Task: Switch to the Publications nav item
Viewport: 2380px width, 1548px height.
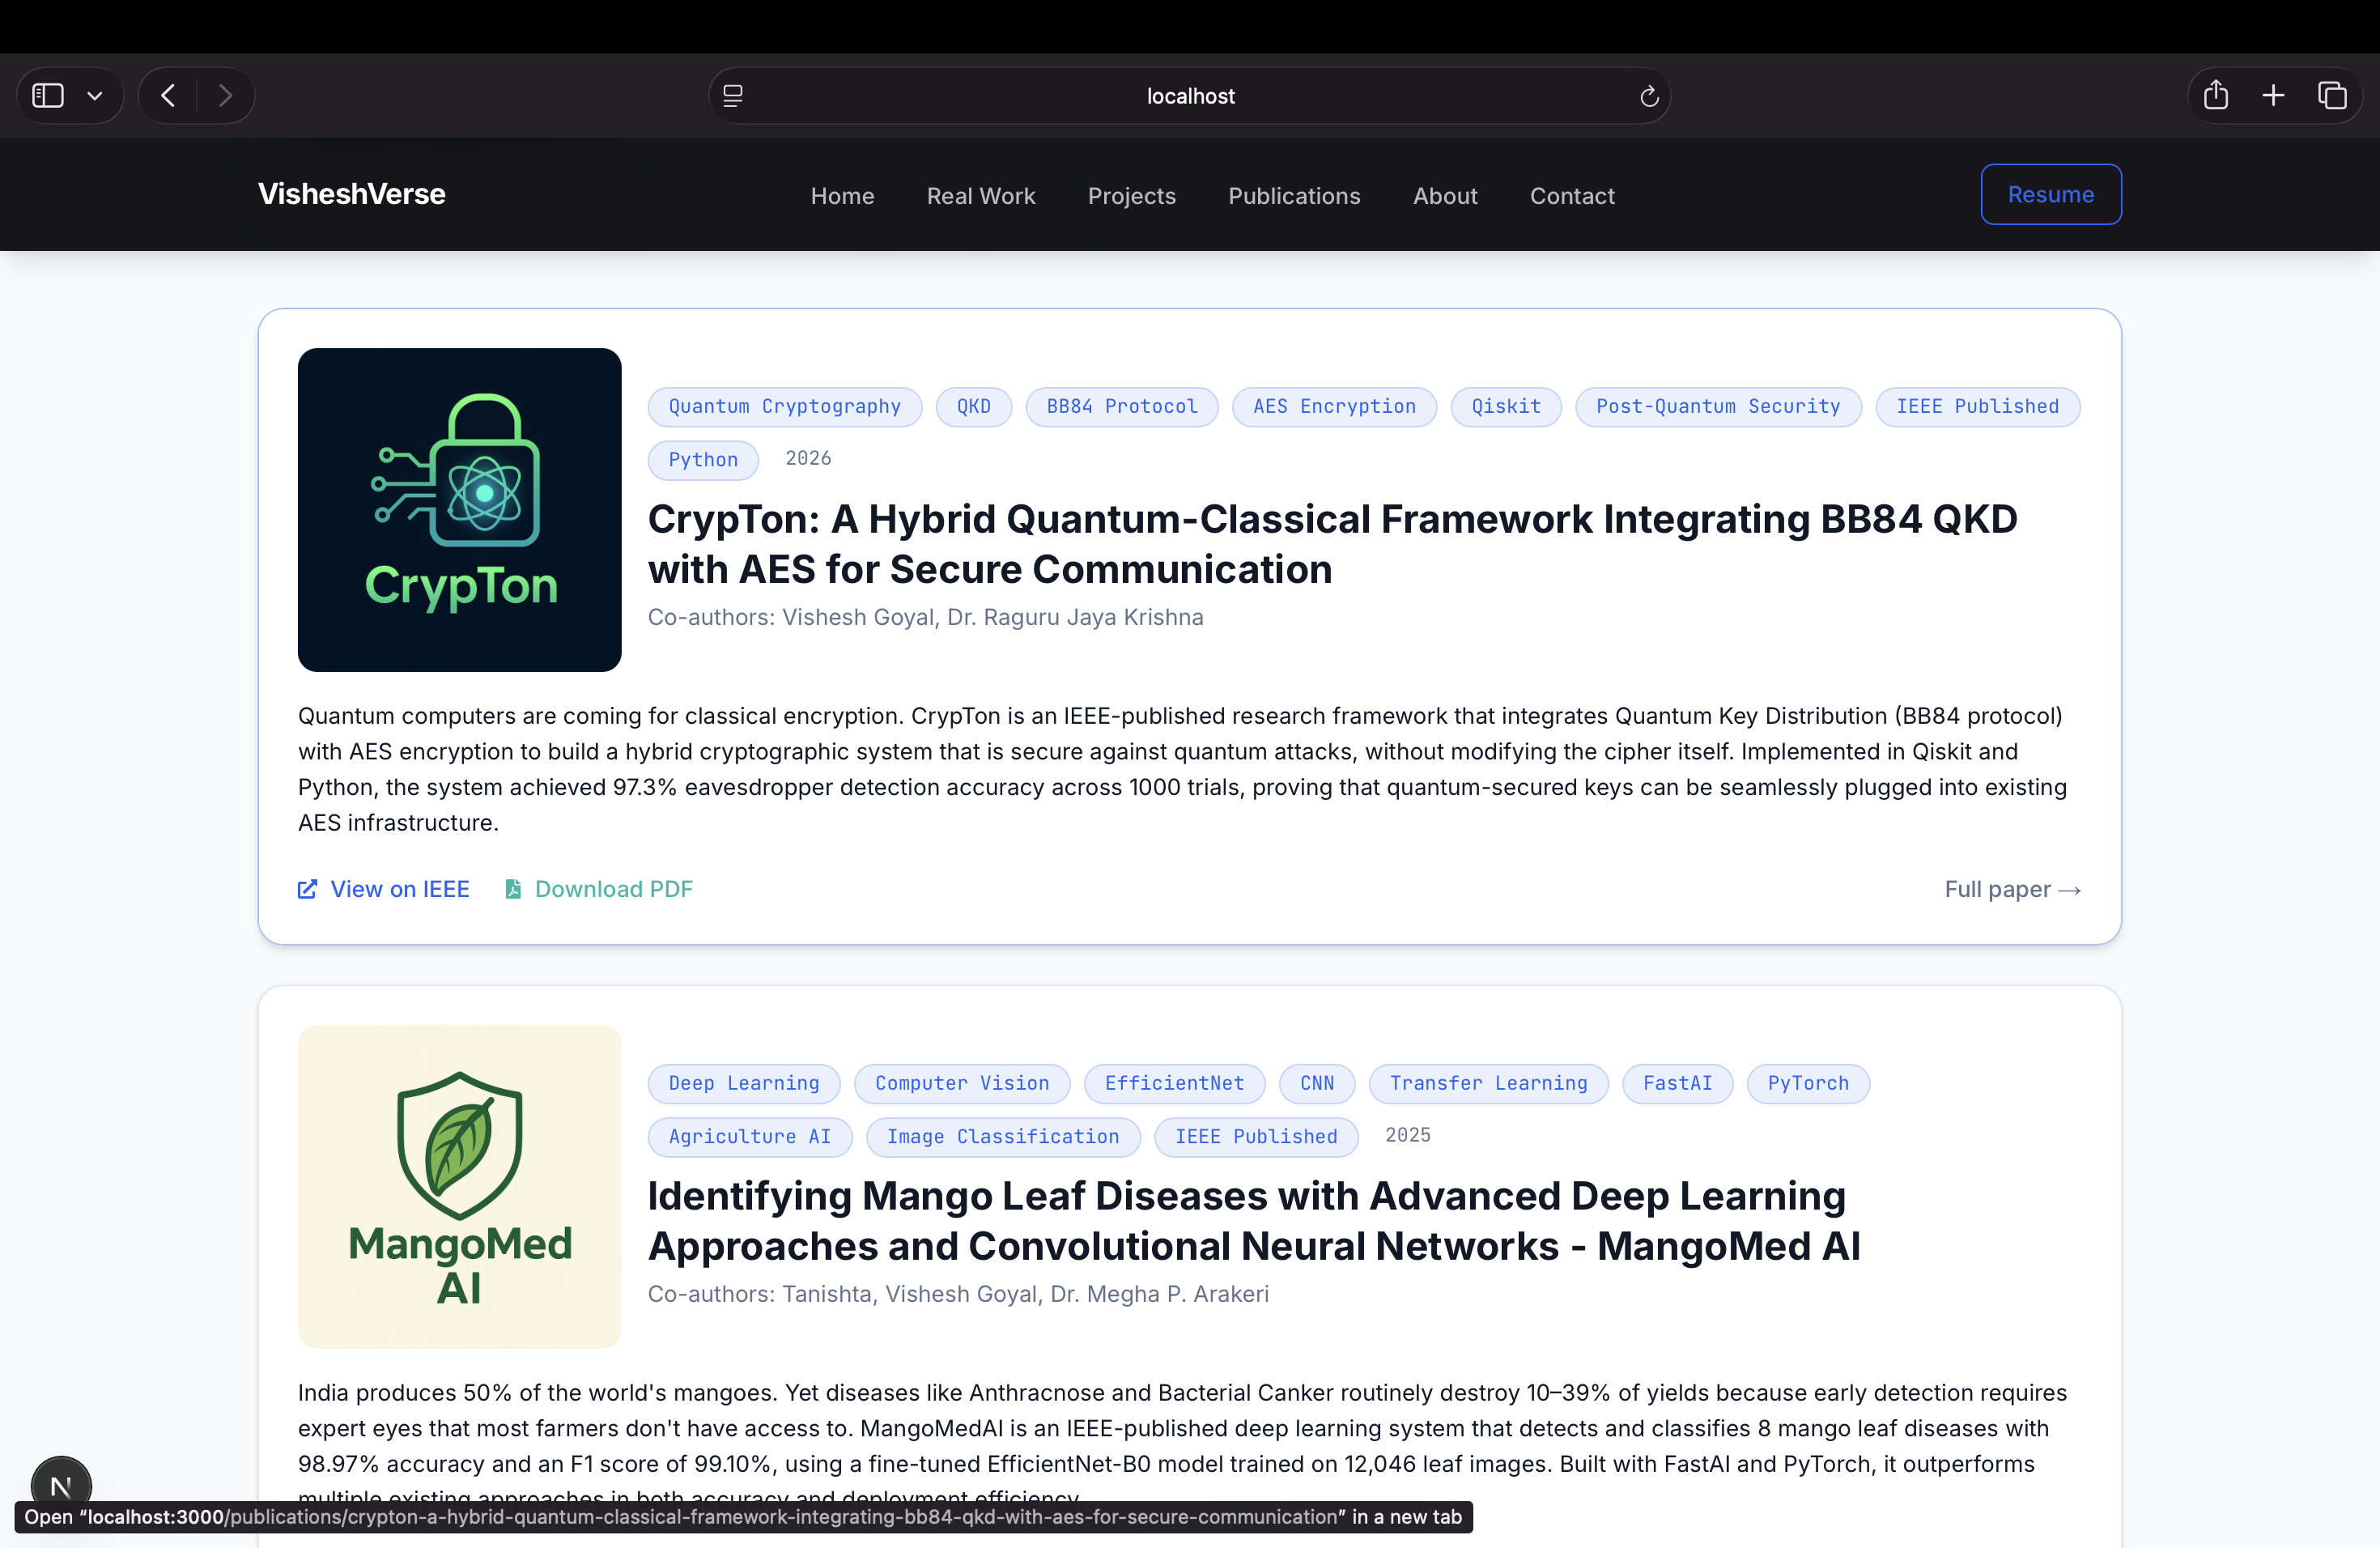Action: click(1294, 196)
